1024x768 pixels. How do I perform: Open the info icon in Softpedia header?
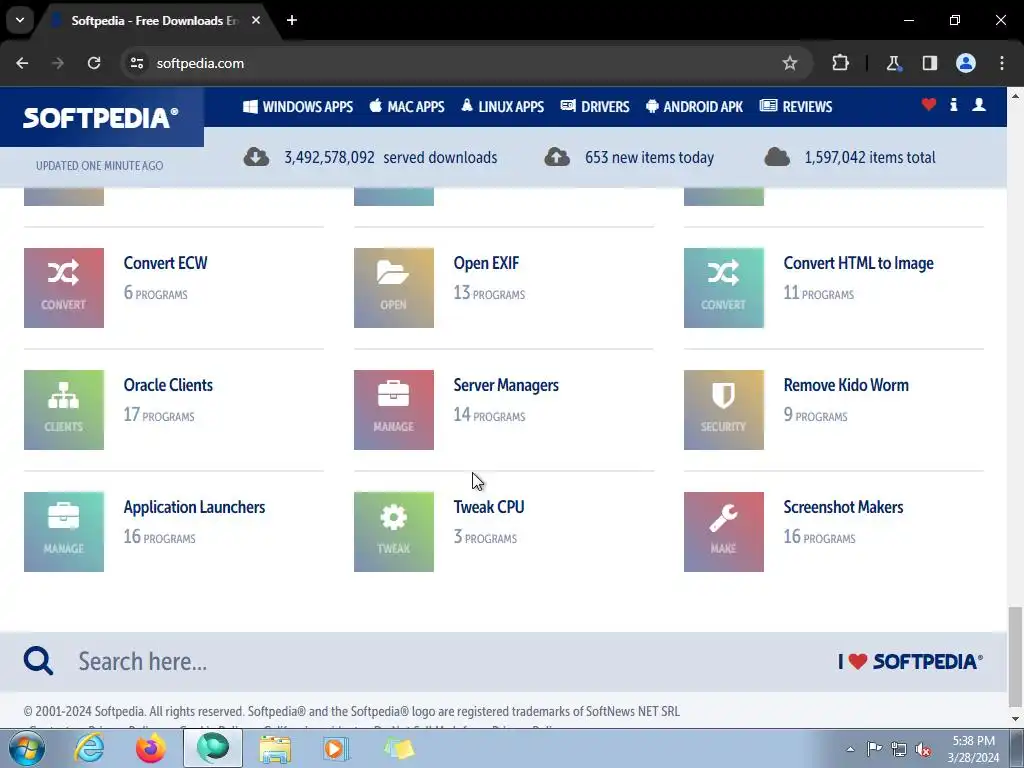(953, 104)
